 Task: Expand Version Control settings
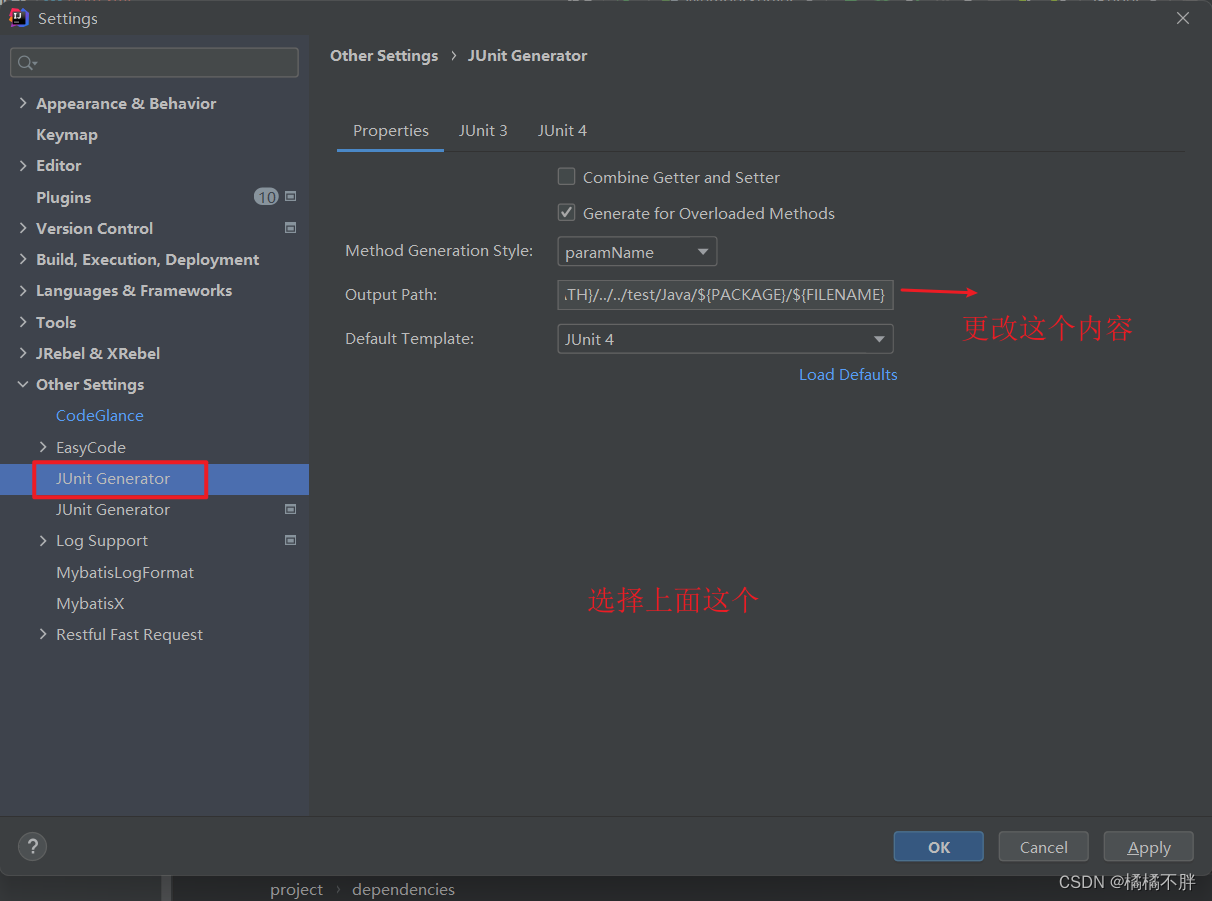tap(23, 228)
